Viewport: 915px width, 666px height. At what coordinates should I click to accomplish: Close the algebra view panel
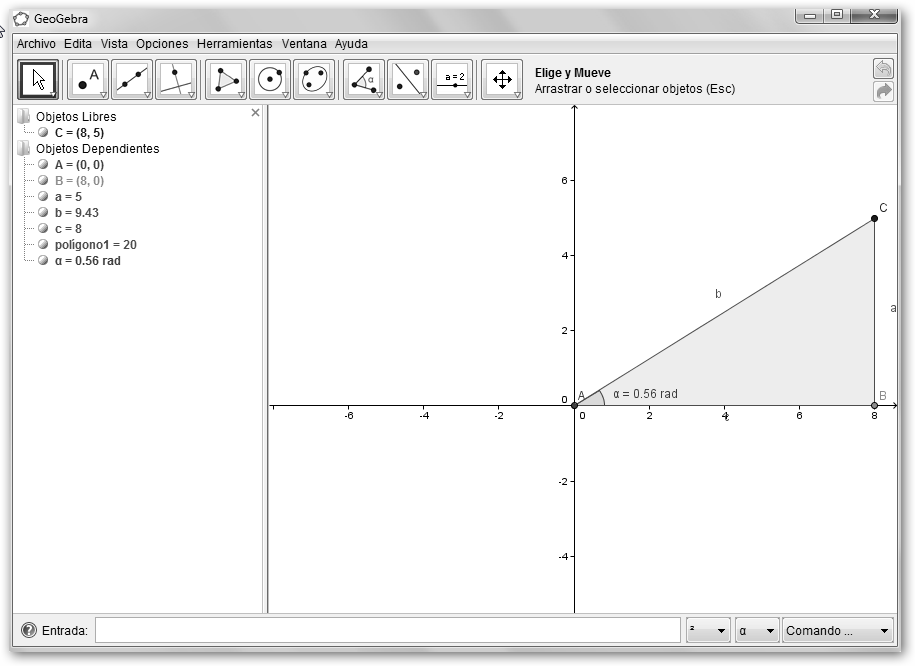coord(255,113)
